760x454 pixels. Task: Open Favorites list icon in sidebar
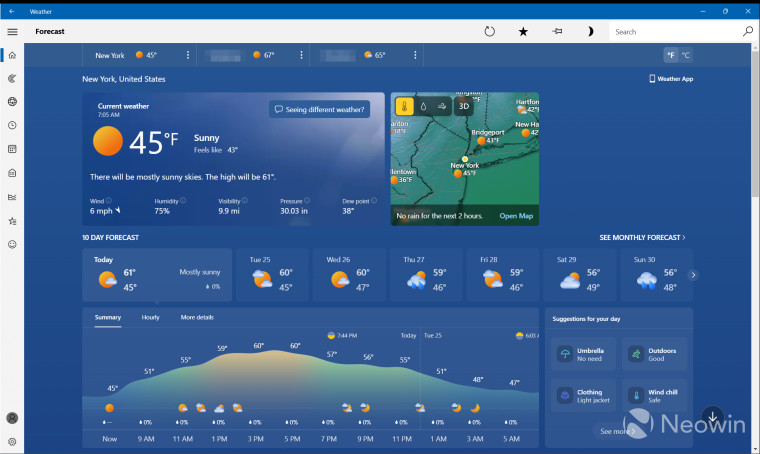pyautogui.click(x=12, y=221)
